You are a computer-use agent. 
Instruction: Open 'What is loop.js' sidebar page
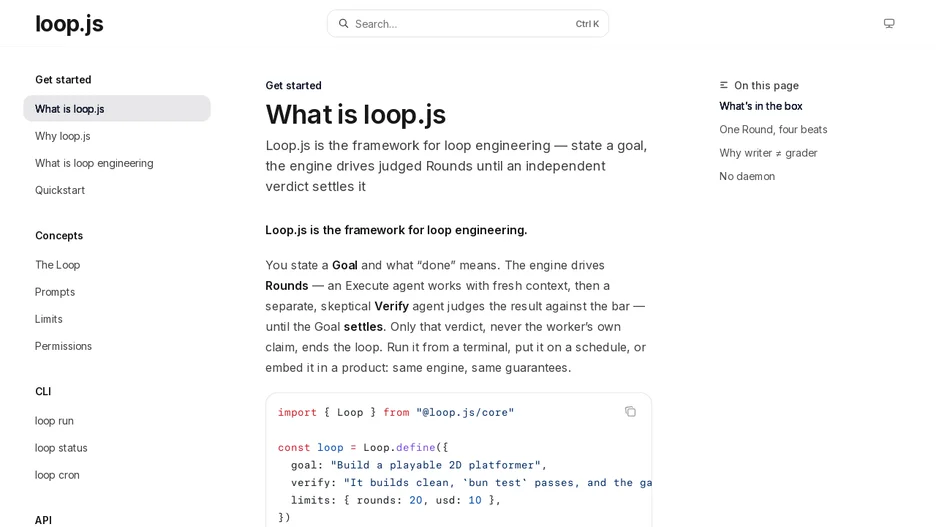[x=117, y=109]
